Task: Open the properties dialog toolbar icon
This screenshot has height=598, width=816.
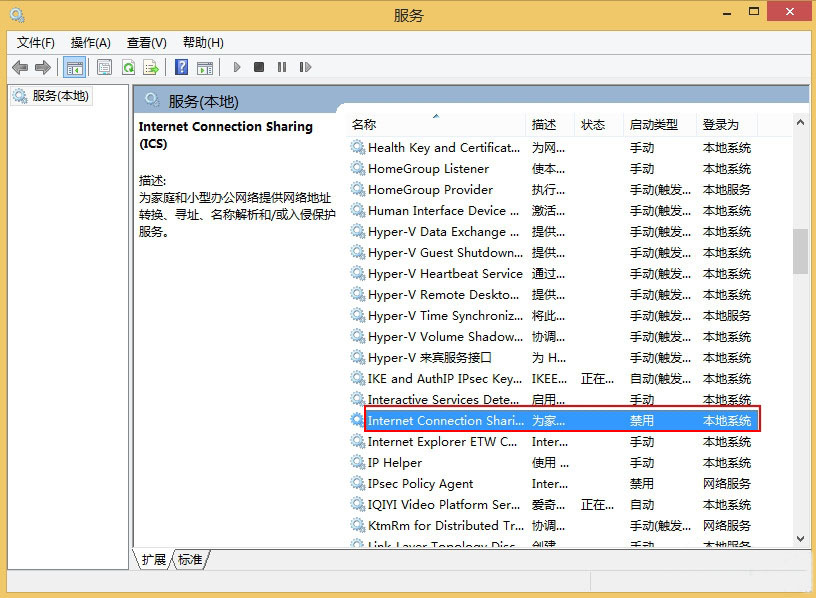Action: [x=104, y=67]
